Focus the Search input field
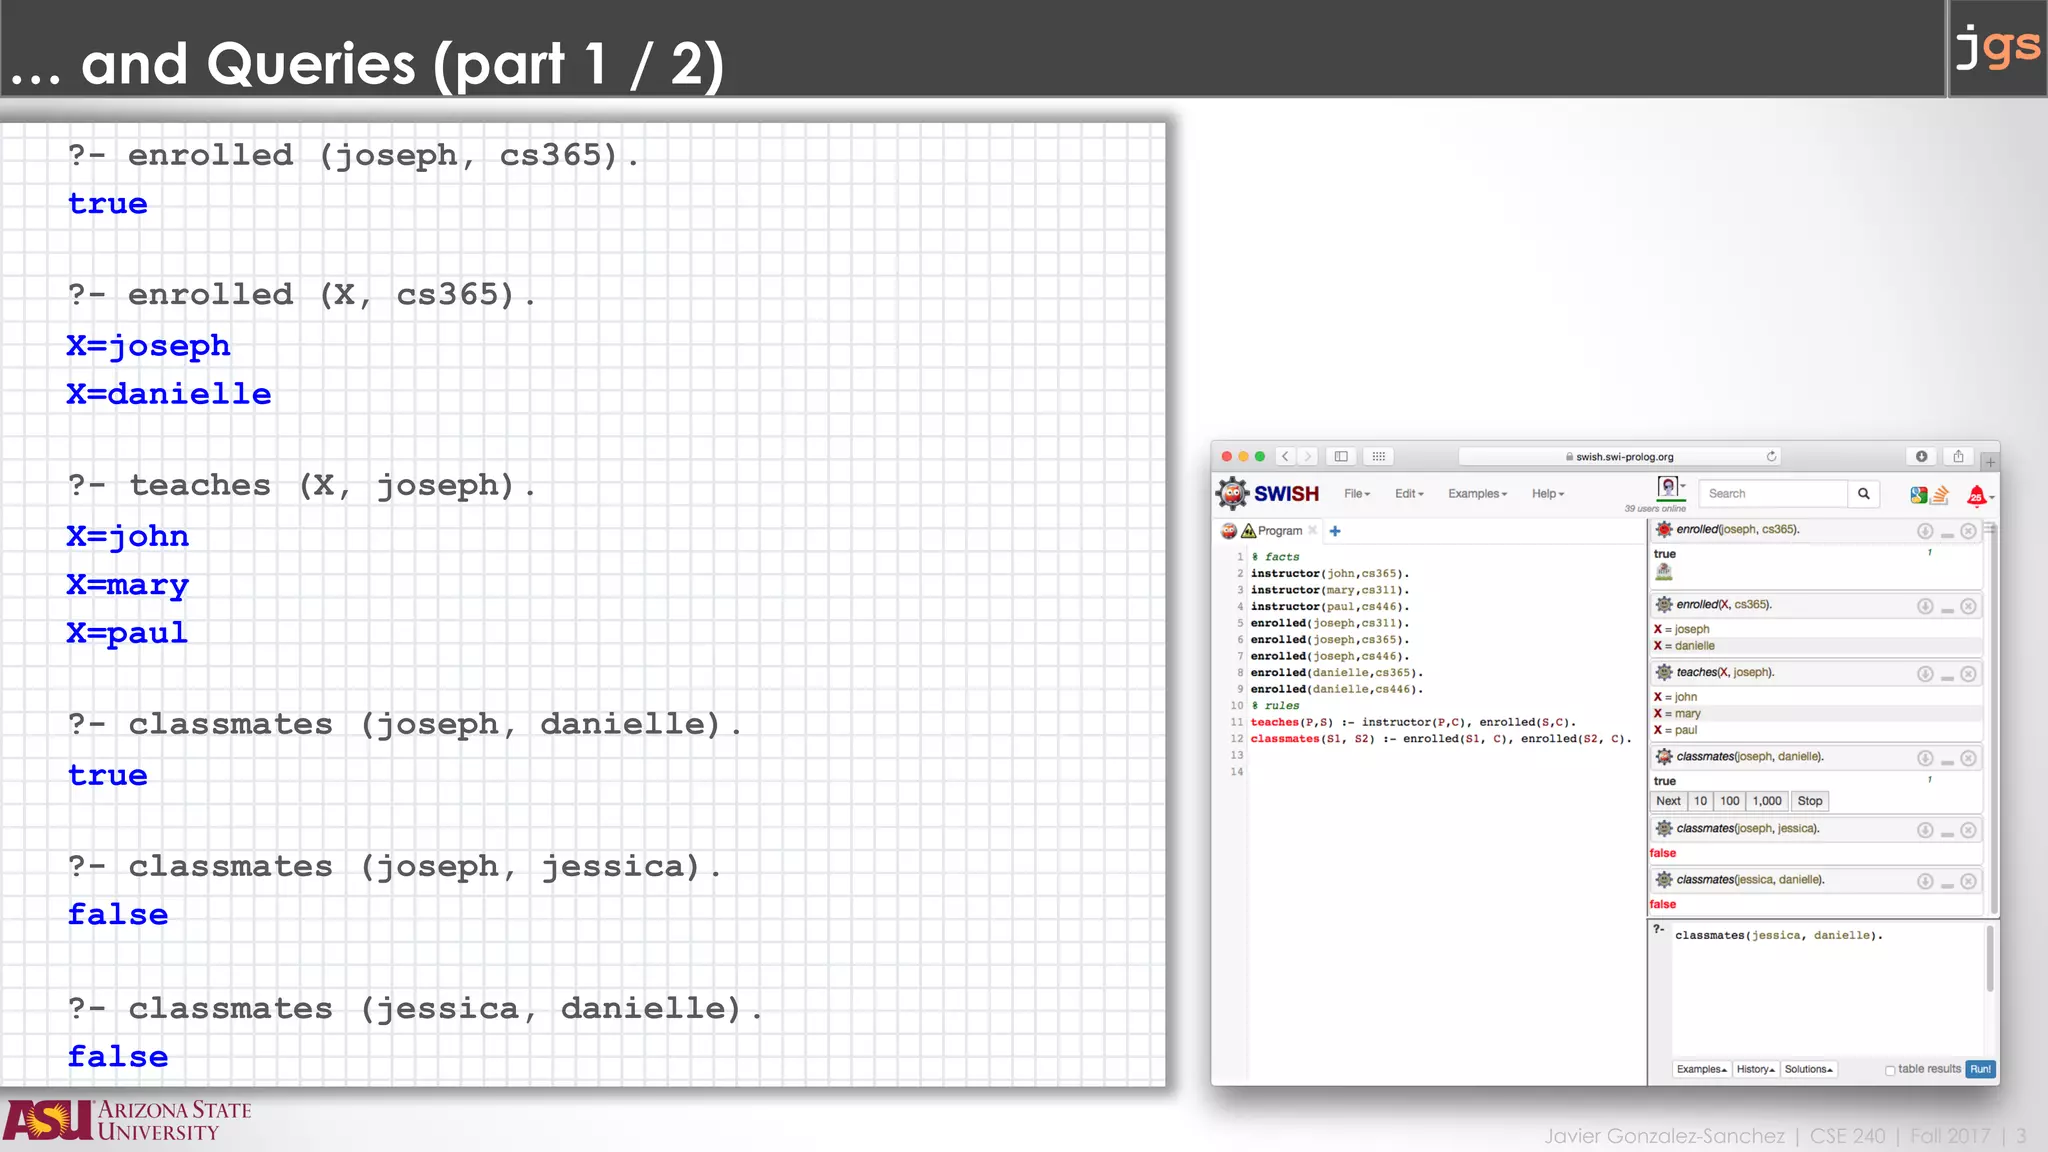Screen dimensions: 2048x1152 [1772, 494]
